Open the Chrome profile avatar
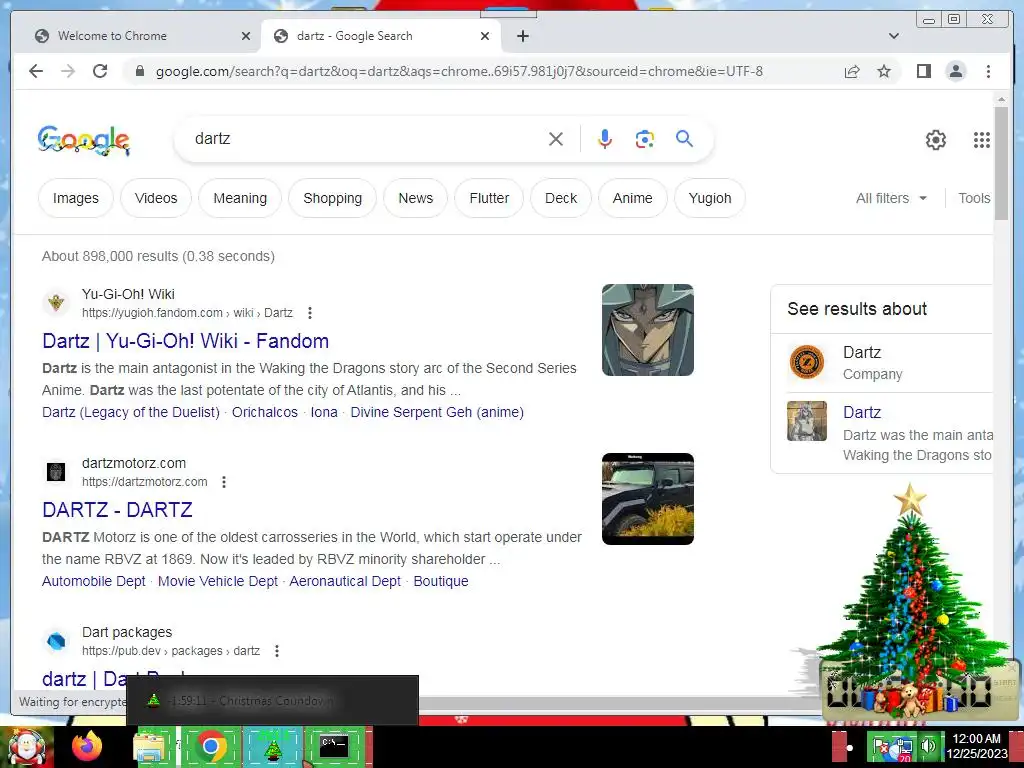Image resolution: width=1024 pixels, height=768 pixels. [956, 71]
